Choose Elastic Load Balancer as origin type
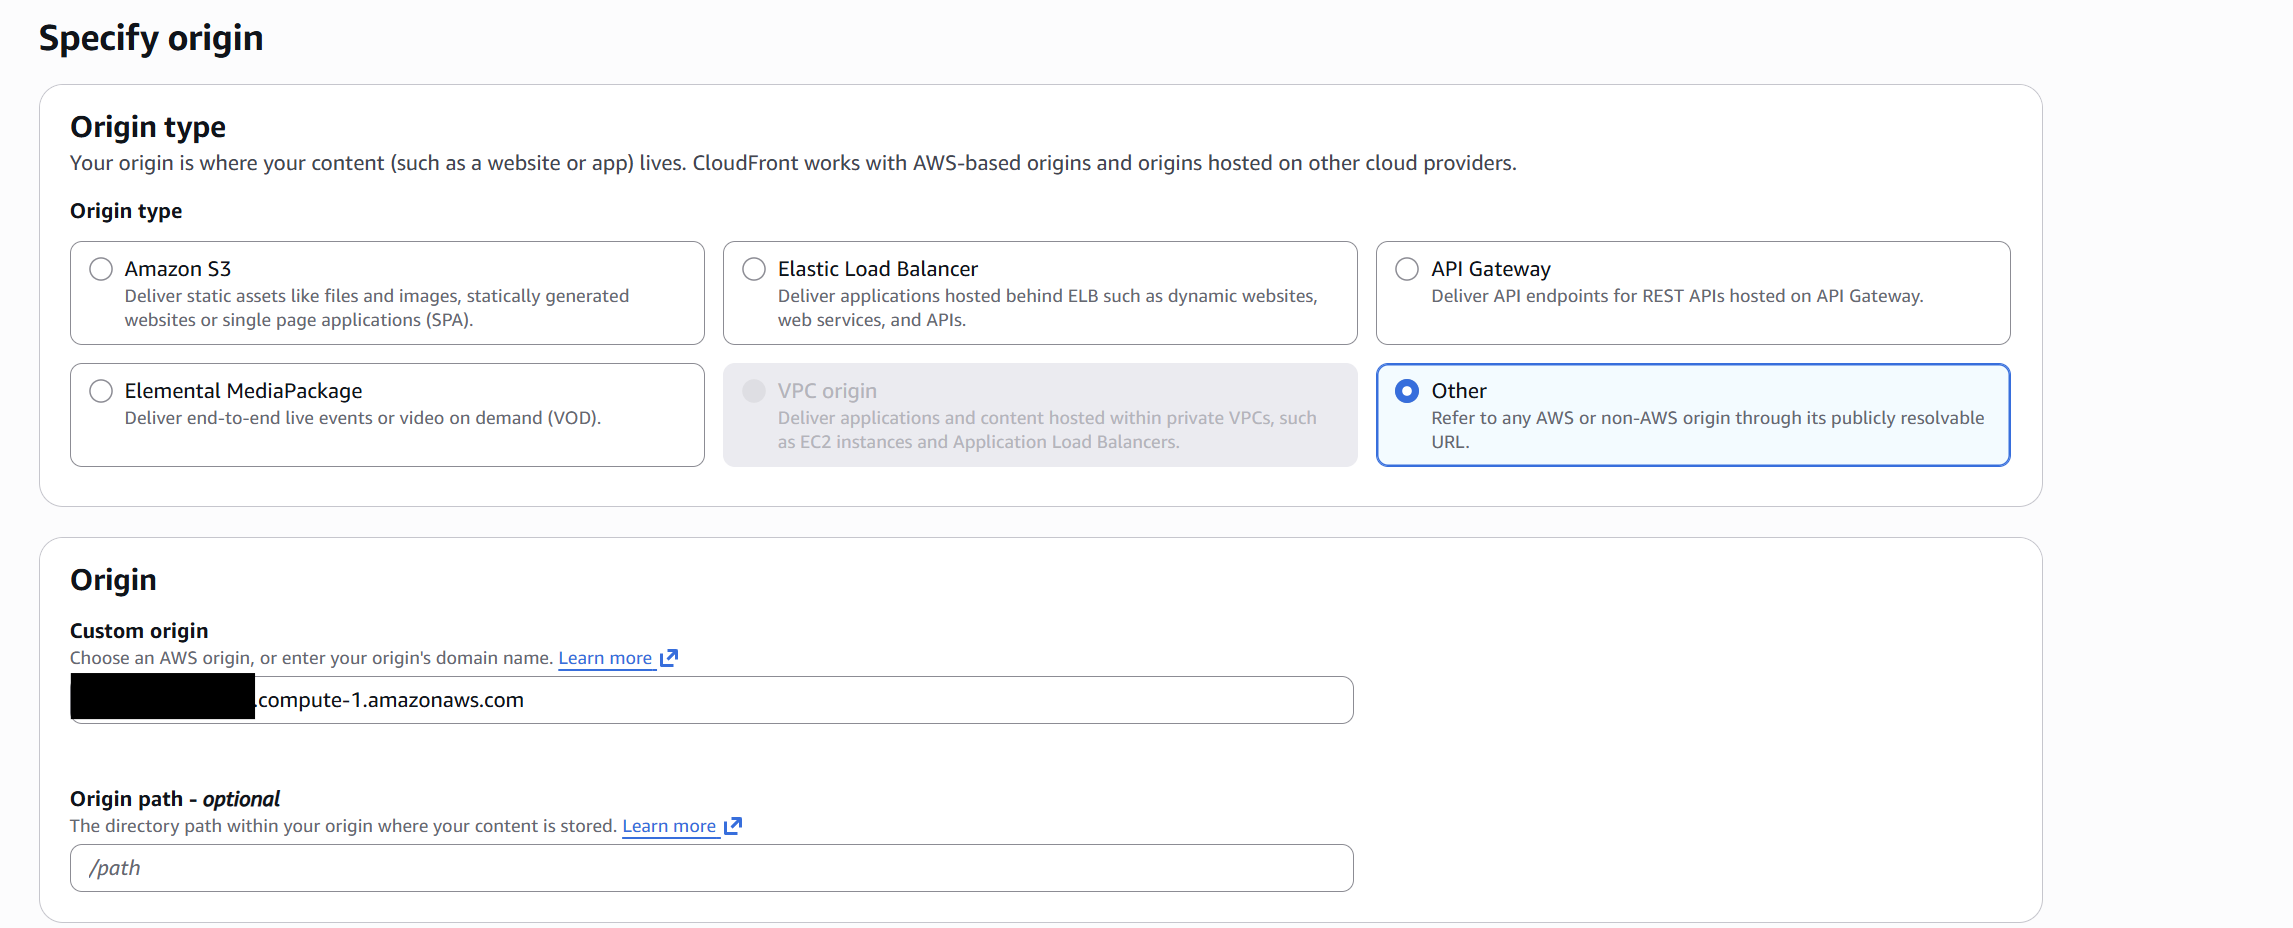The height and width of the screenshot is (928, 2293). pos(754,269)
